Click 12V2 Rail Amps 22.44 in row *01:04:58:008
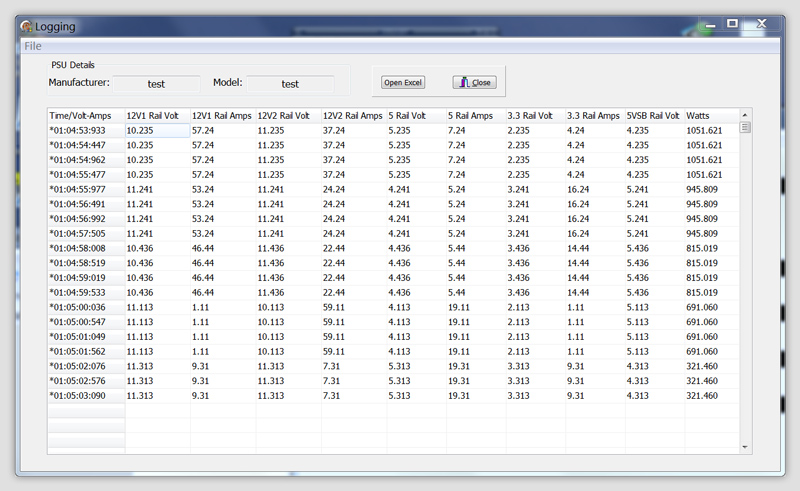The image size is (800, 491). coord(334,249)
